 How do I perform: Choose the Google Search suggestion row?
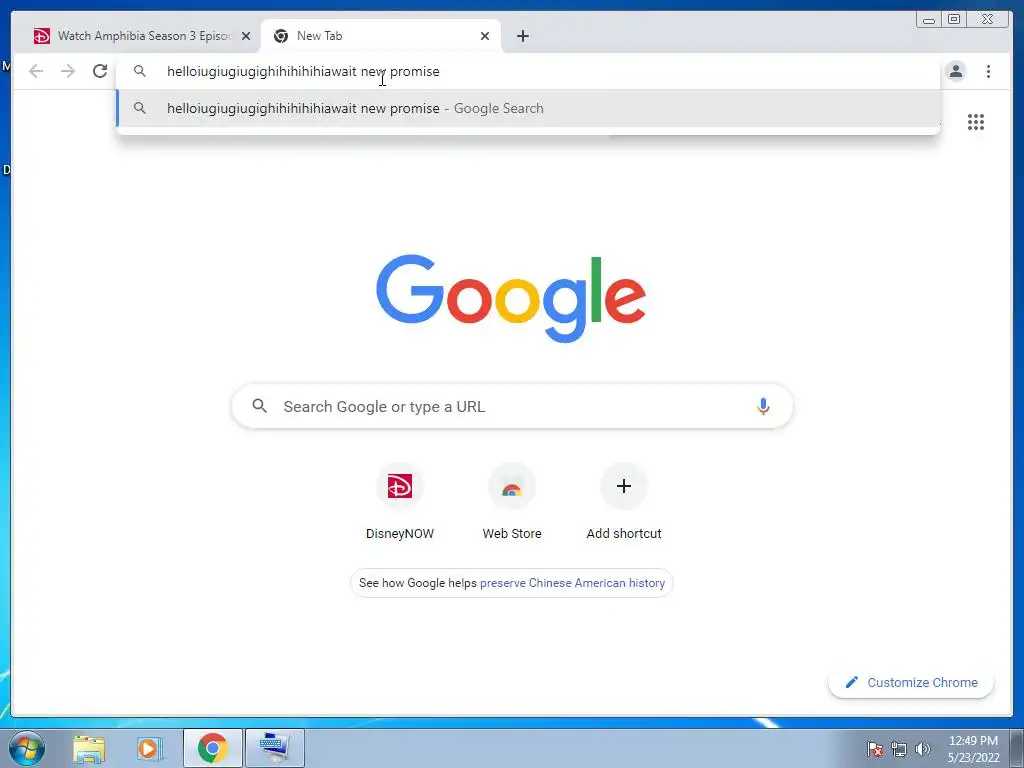tap(528, 108)
